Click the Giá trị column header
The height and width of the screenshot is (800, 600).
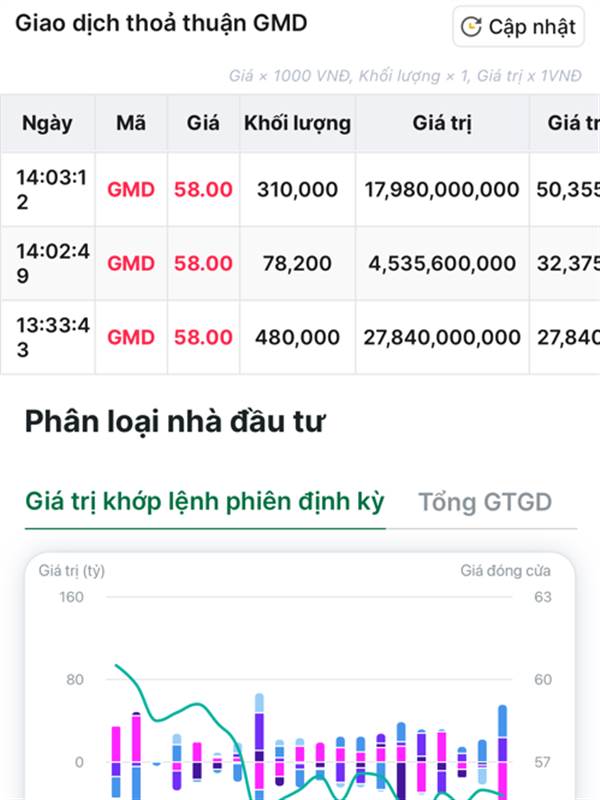pyautogui.click(x=442, y=123)
